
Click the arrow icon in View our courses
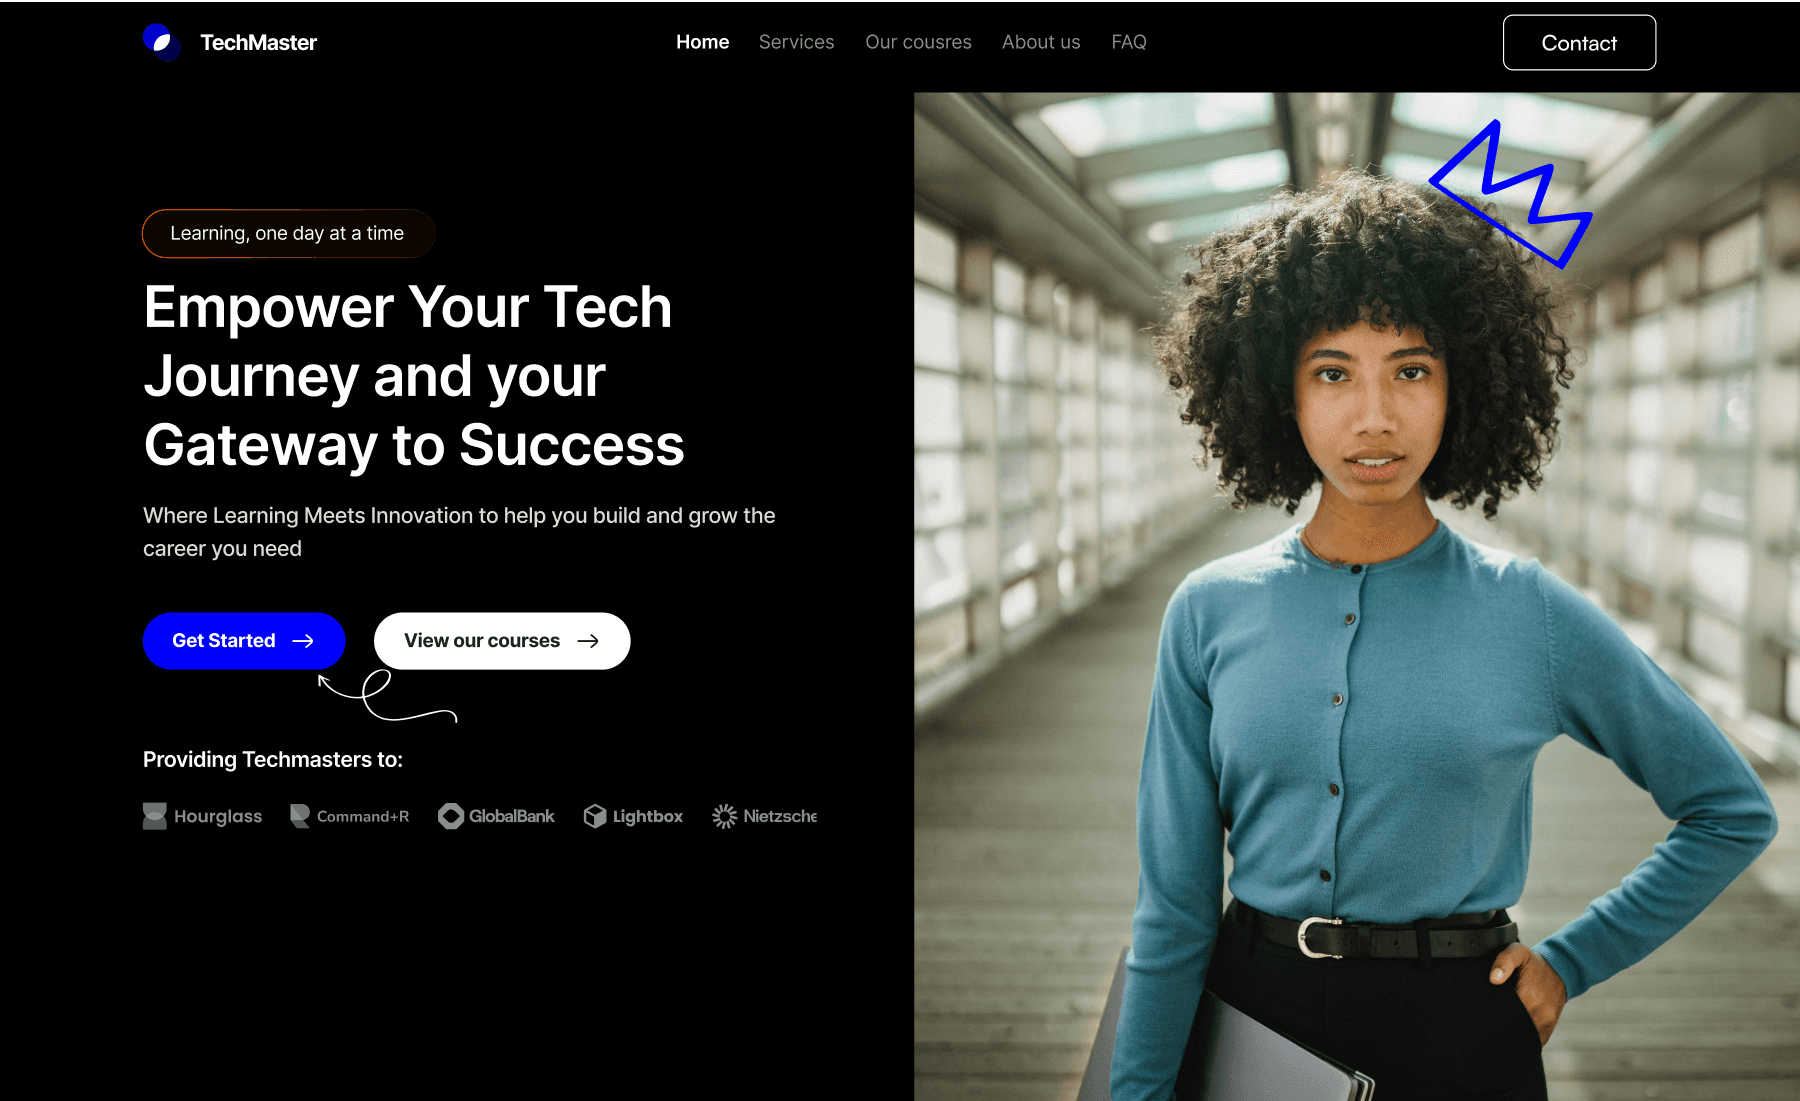tap(588, 641)
